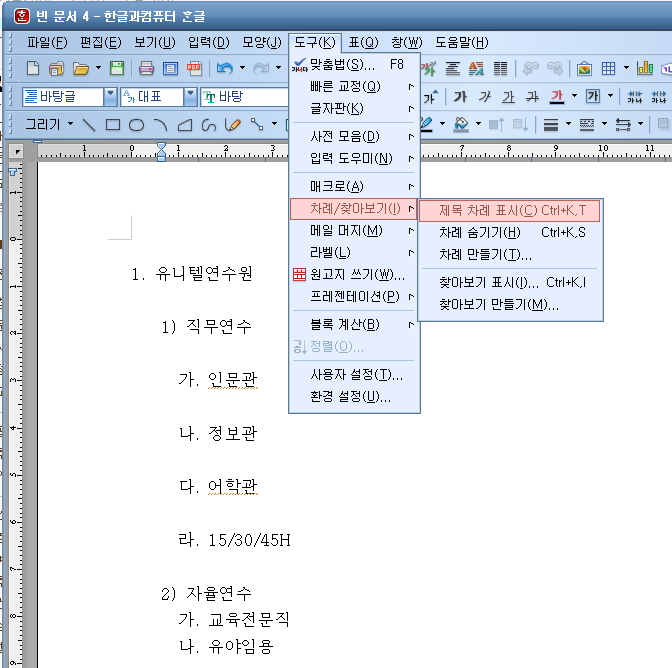Viewport: 672px width, 668px height.
Task: Open the document templates folder icon
Action: (x=56, y=69)
